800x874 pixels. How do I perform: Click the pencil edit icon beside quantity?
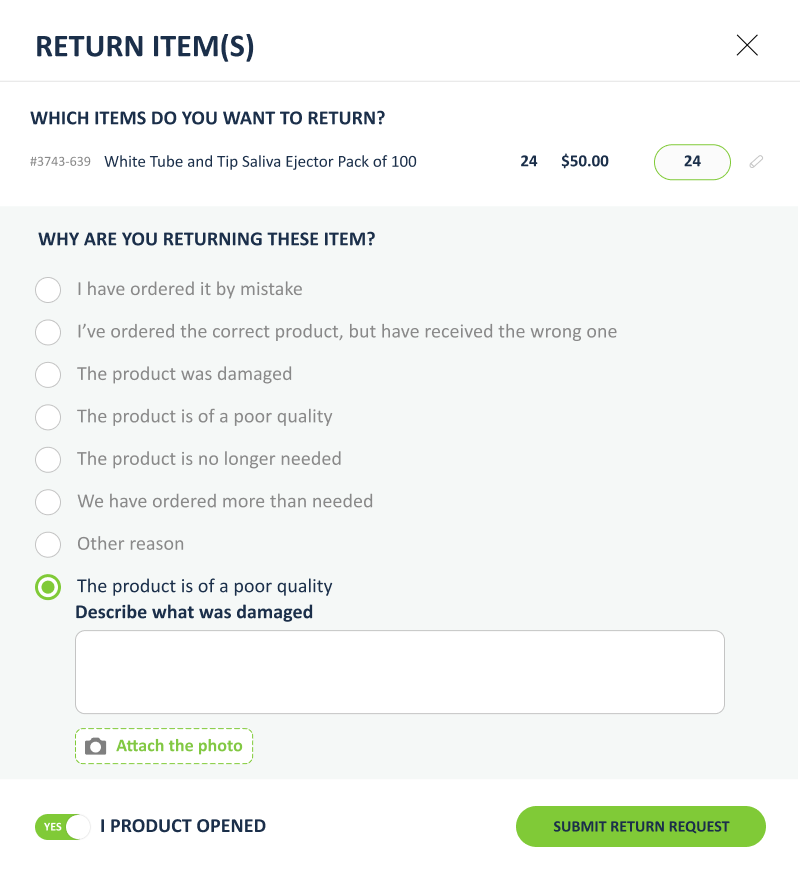[x=756, y=162]
